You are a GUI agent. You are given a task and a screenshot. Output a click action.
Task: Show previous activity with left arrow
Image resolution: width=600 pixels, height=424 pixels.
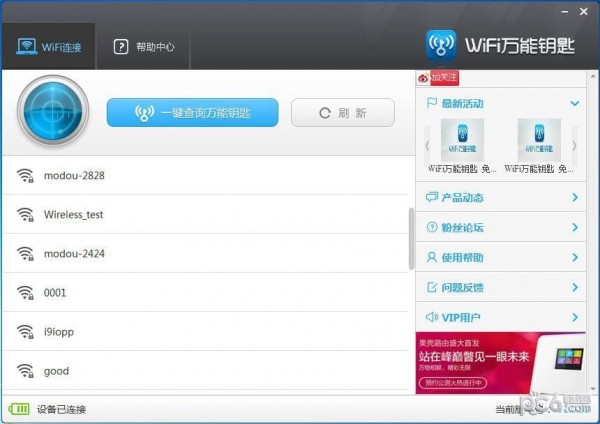click(x=427, y=145)
